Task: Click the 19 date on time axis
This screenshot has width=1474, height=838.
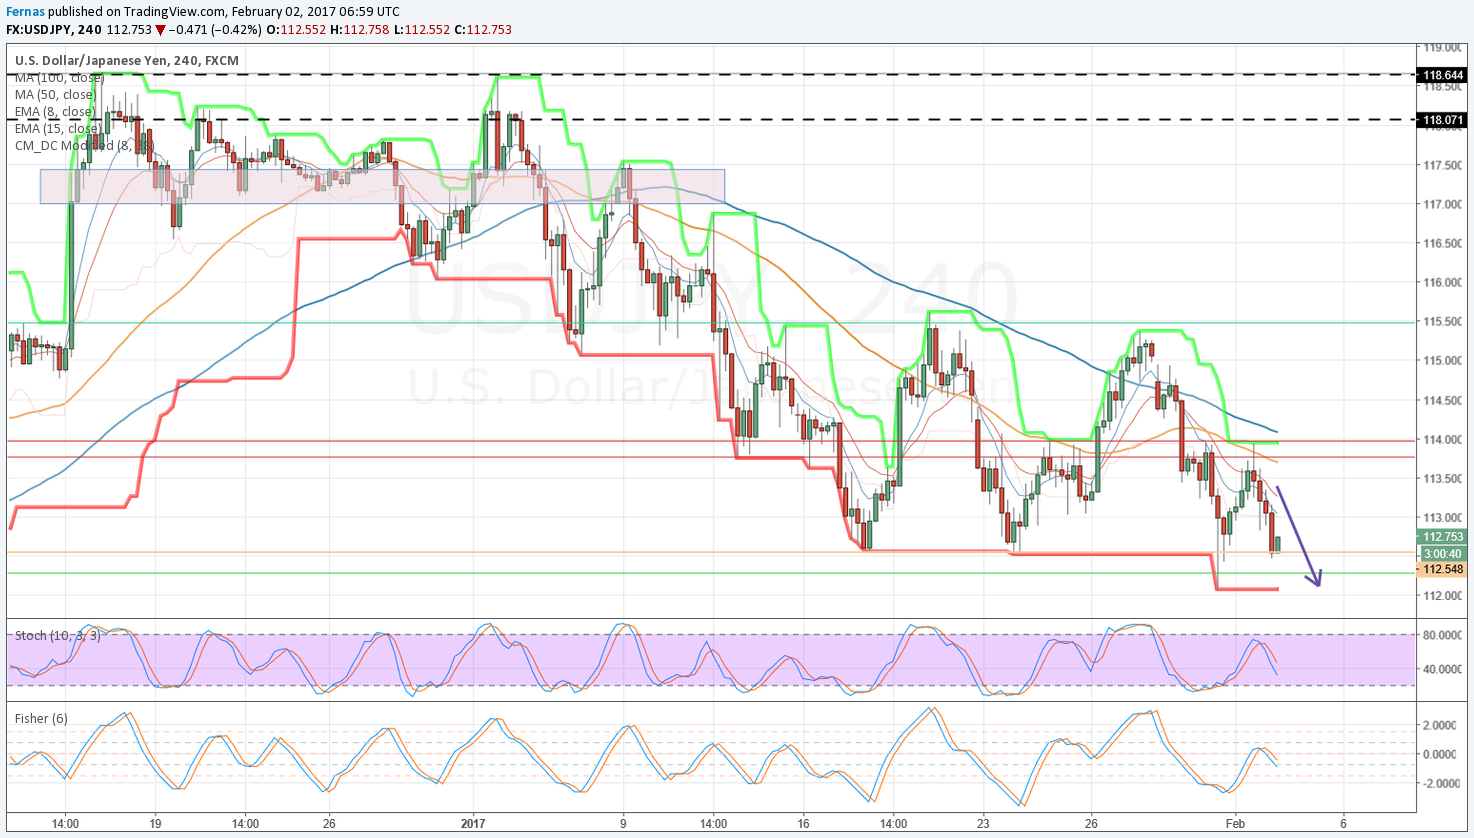Action: click(x=154, y=824)
